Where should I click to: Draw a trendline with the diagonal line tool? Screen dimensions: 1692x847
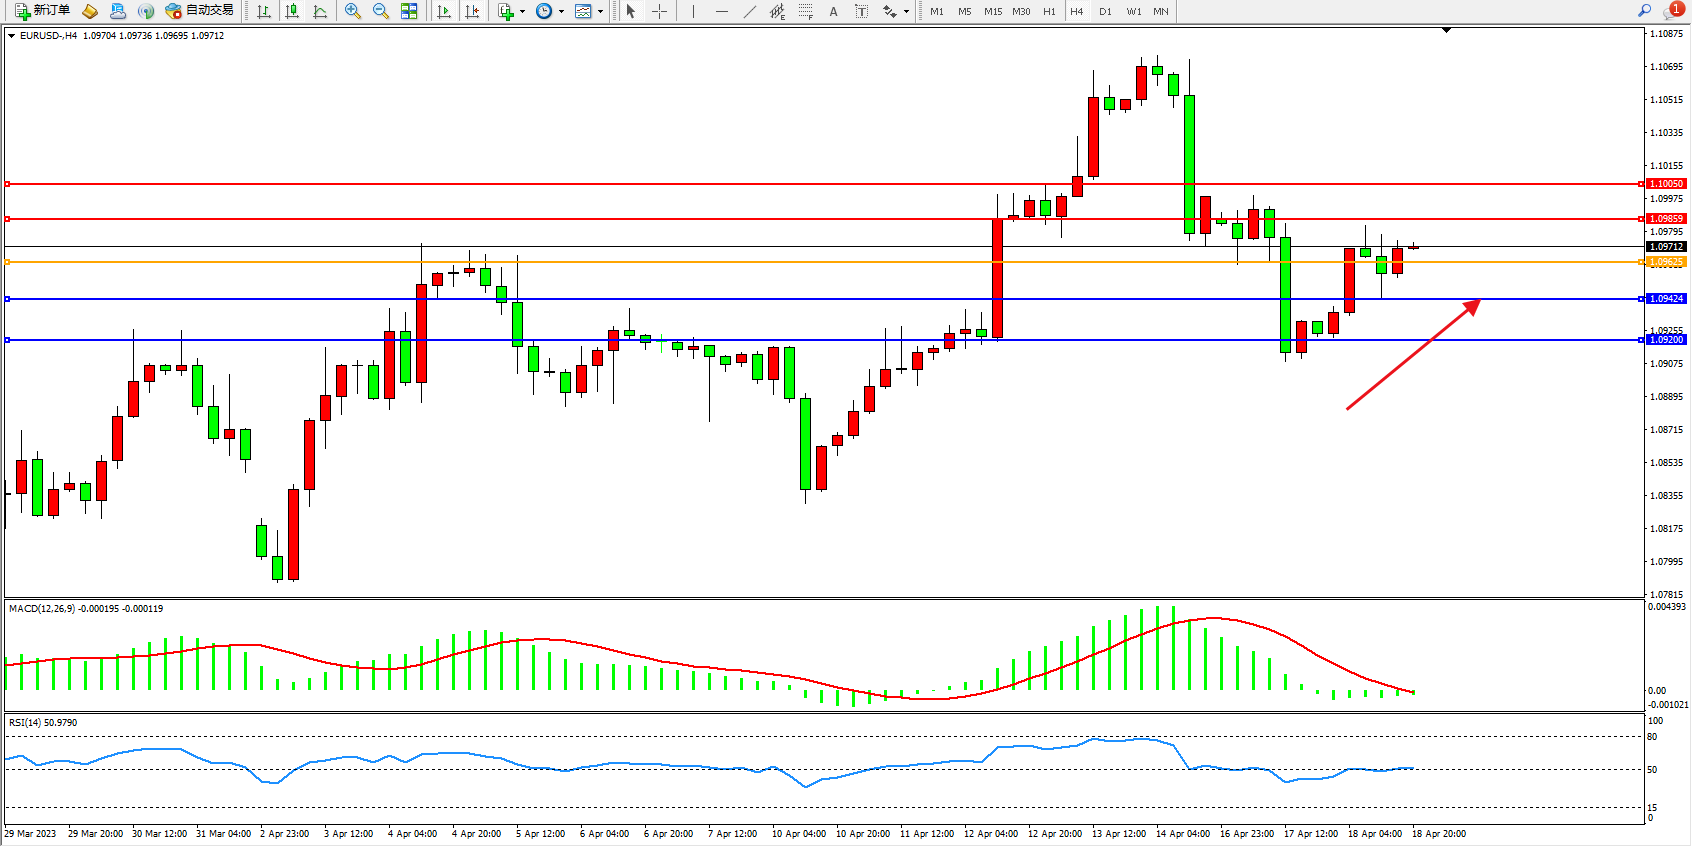[x=750, y=11]
